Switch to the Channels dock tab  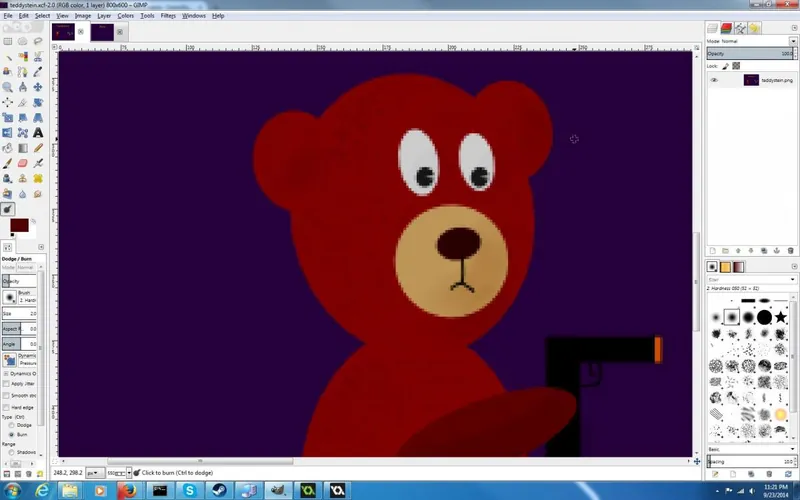727,28
